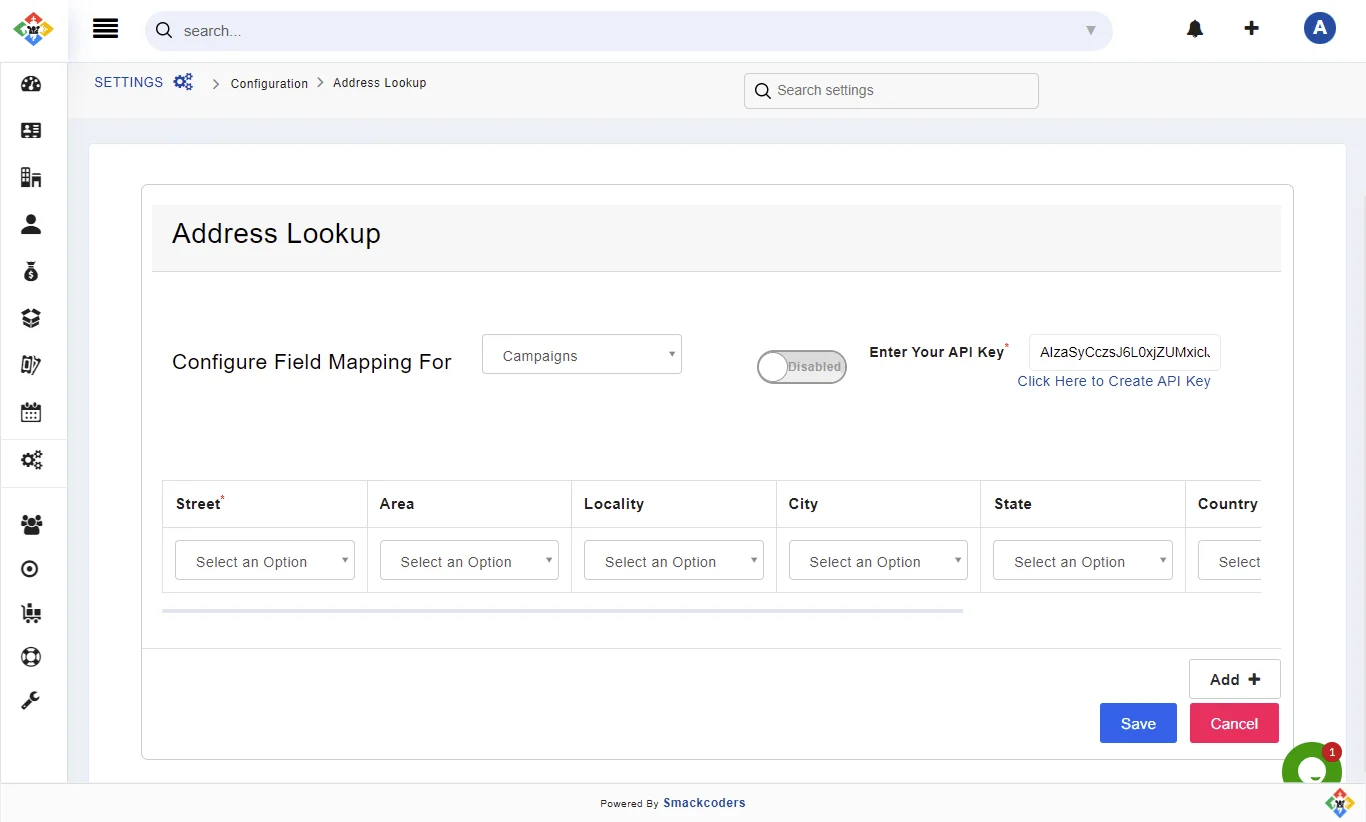
Task: Enable the Disabled toggle switch
Action: (801, 367)
